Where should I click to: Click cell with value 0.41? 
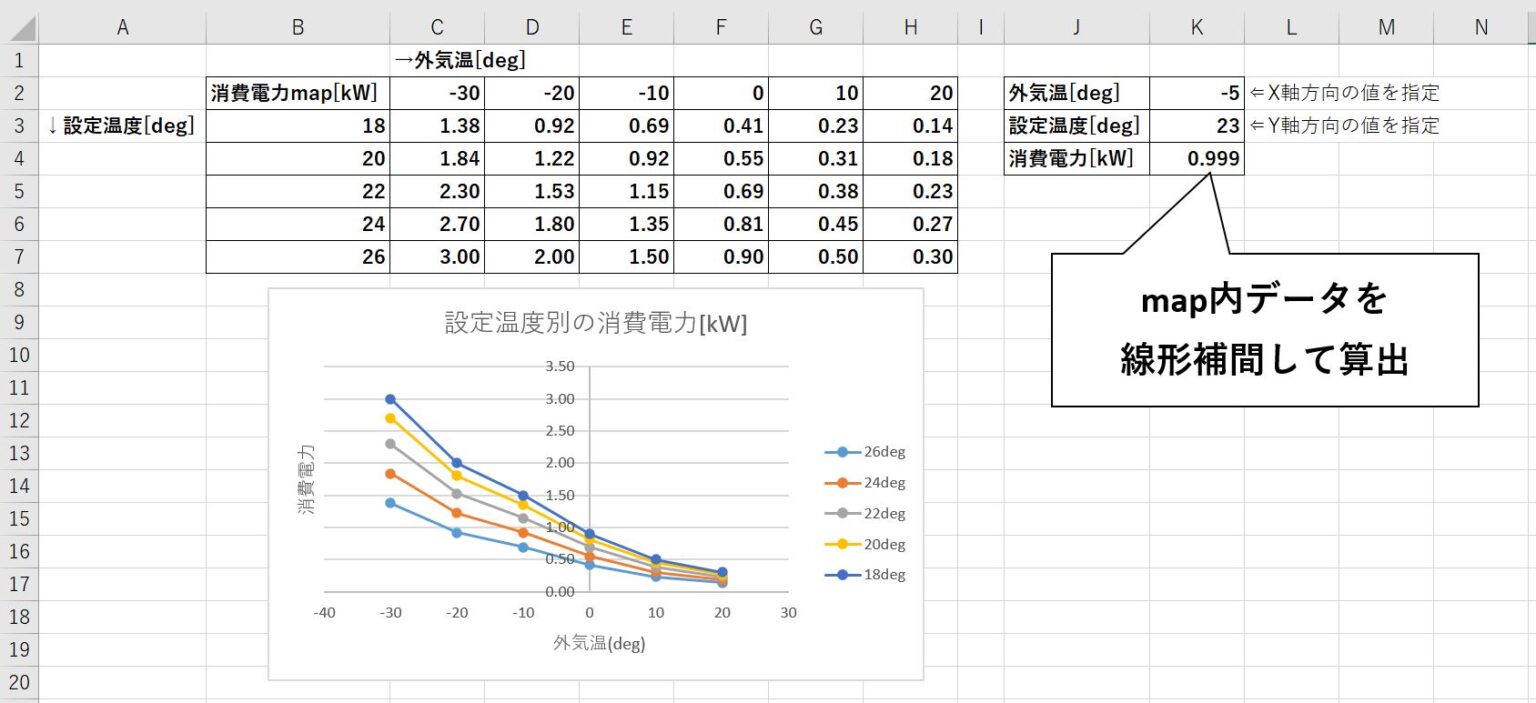(x=721, y=126)
